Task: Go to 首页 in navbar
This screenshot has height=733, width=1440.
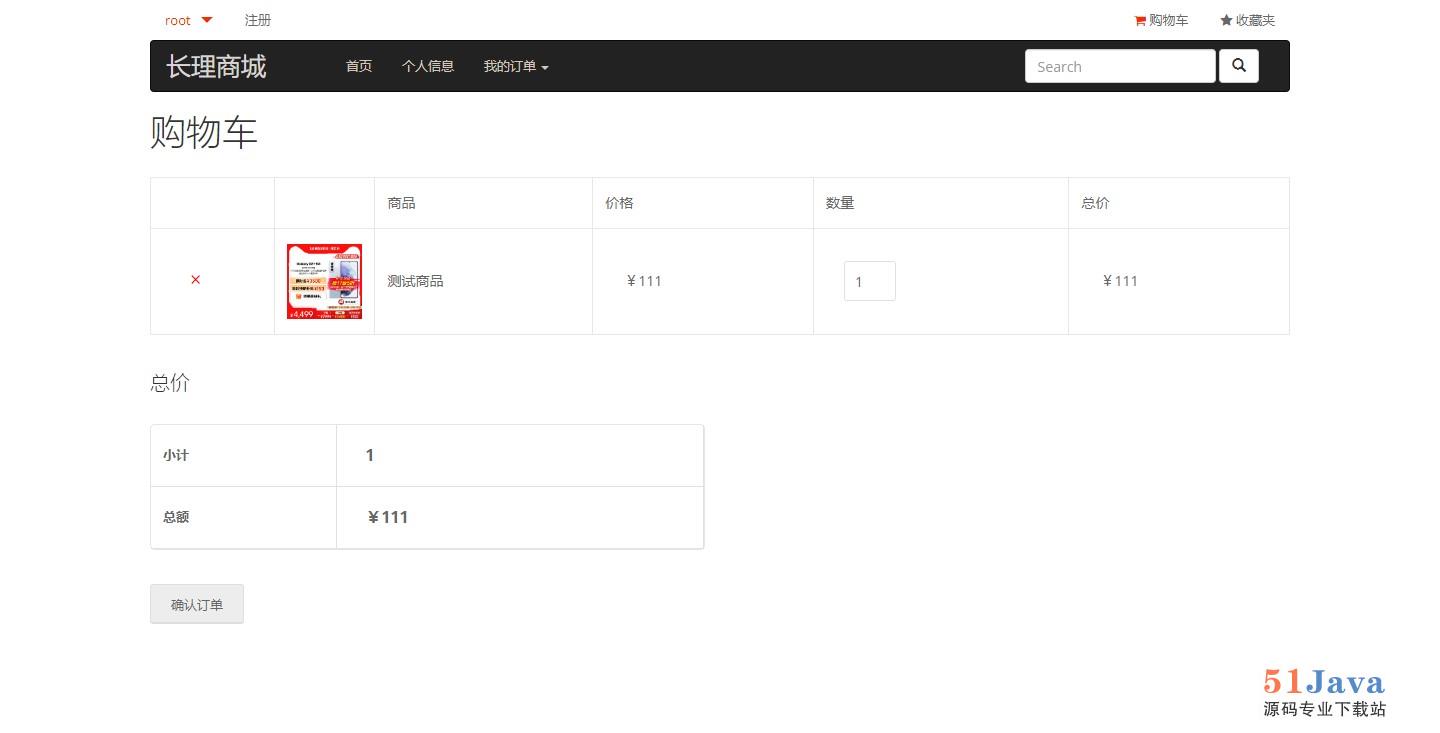Action: click(x=359, y=66)
